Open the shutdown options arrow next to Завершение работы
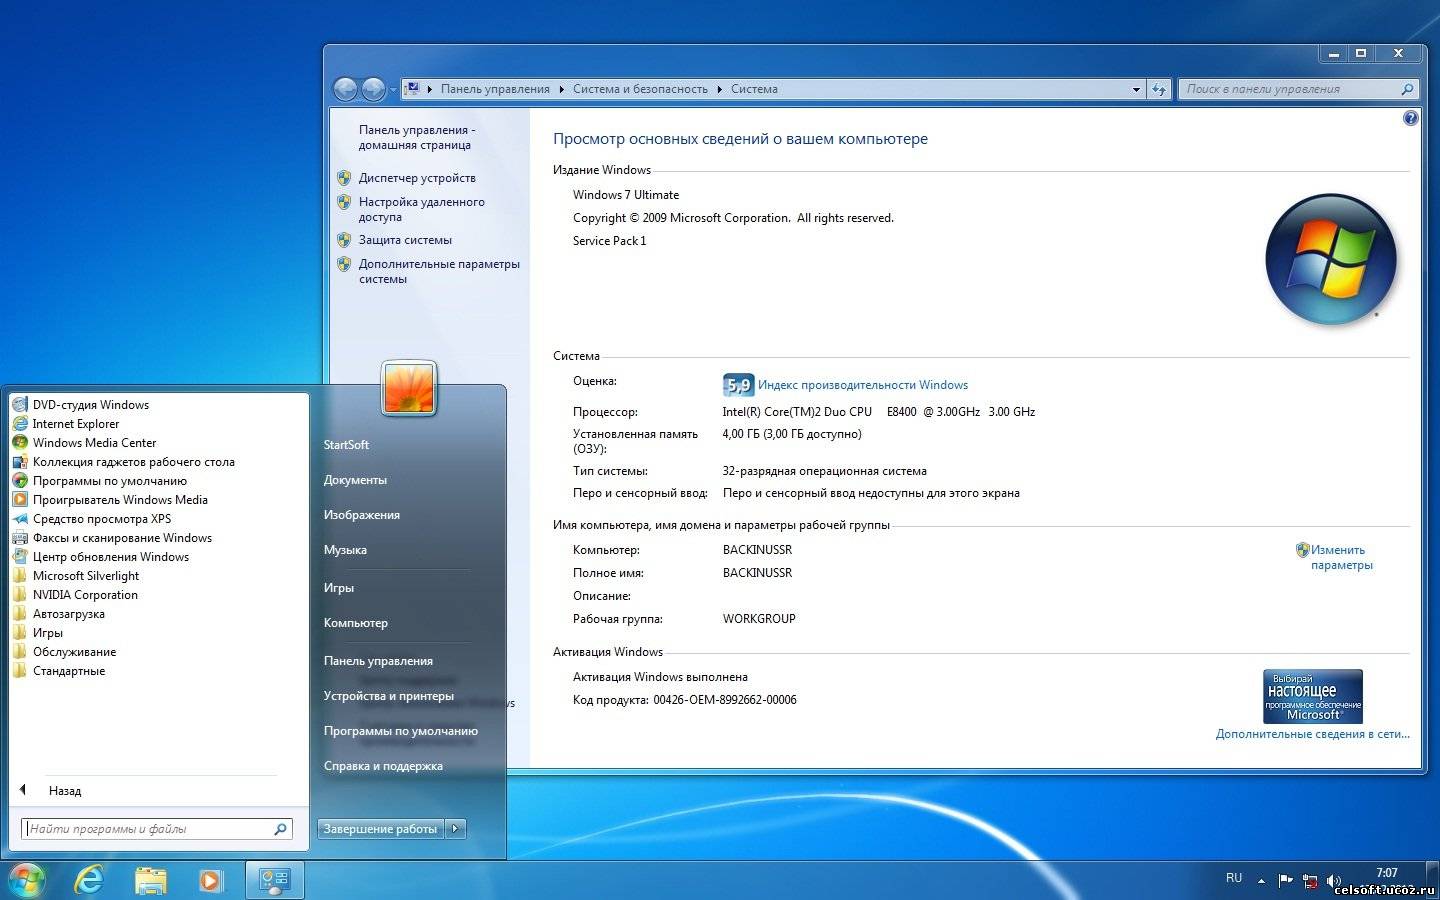 455,829
